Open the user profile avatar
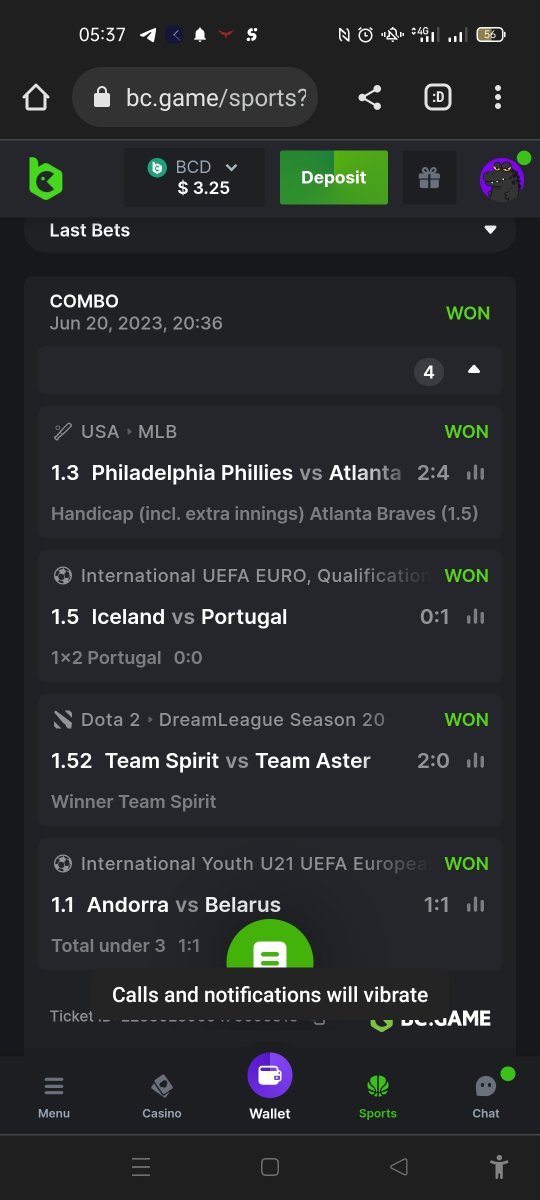Screen dimensions: 540x1200 503,179
